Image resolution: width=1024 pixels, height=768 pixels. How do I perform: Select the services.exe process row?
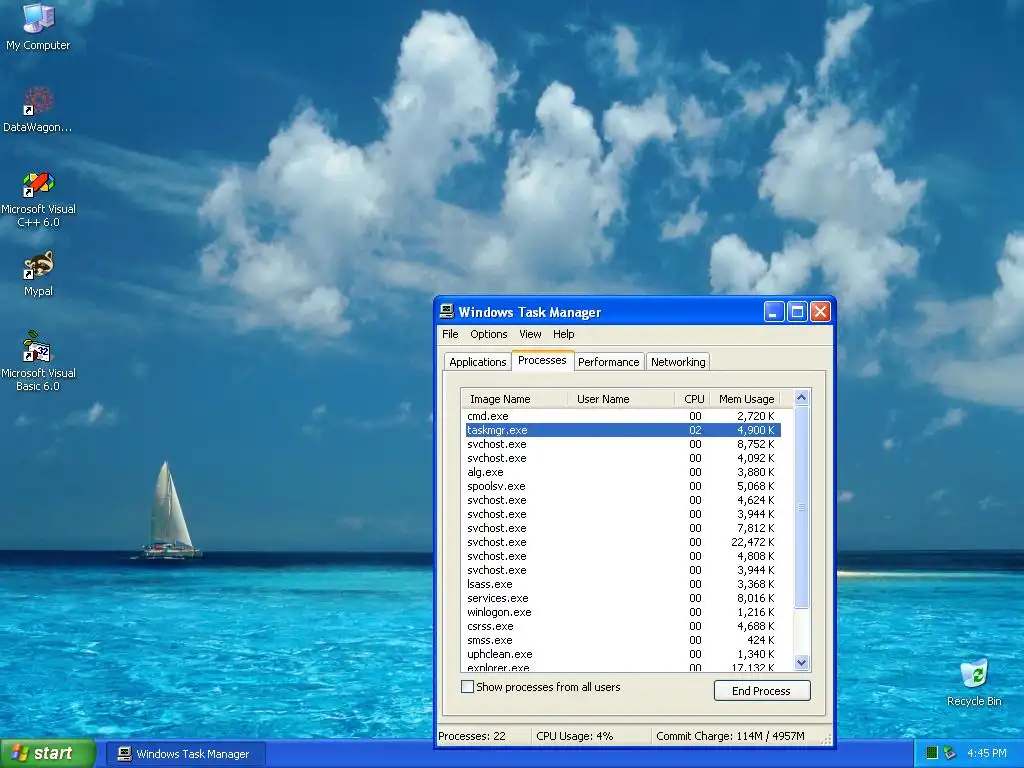[x=623, y=598]
